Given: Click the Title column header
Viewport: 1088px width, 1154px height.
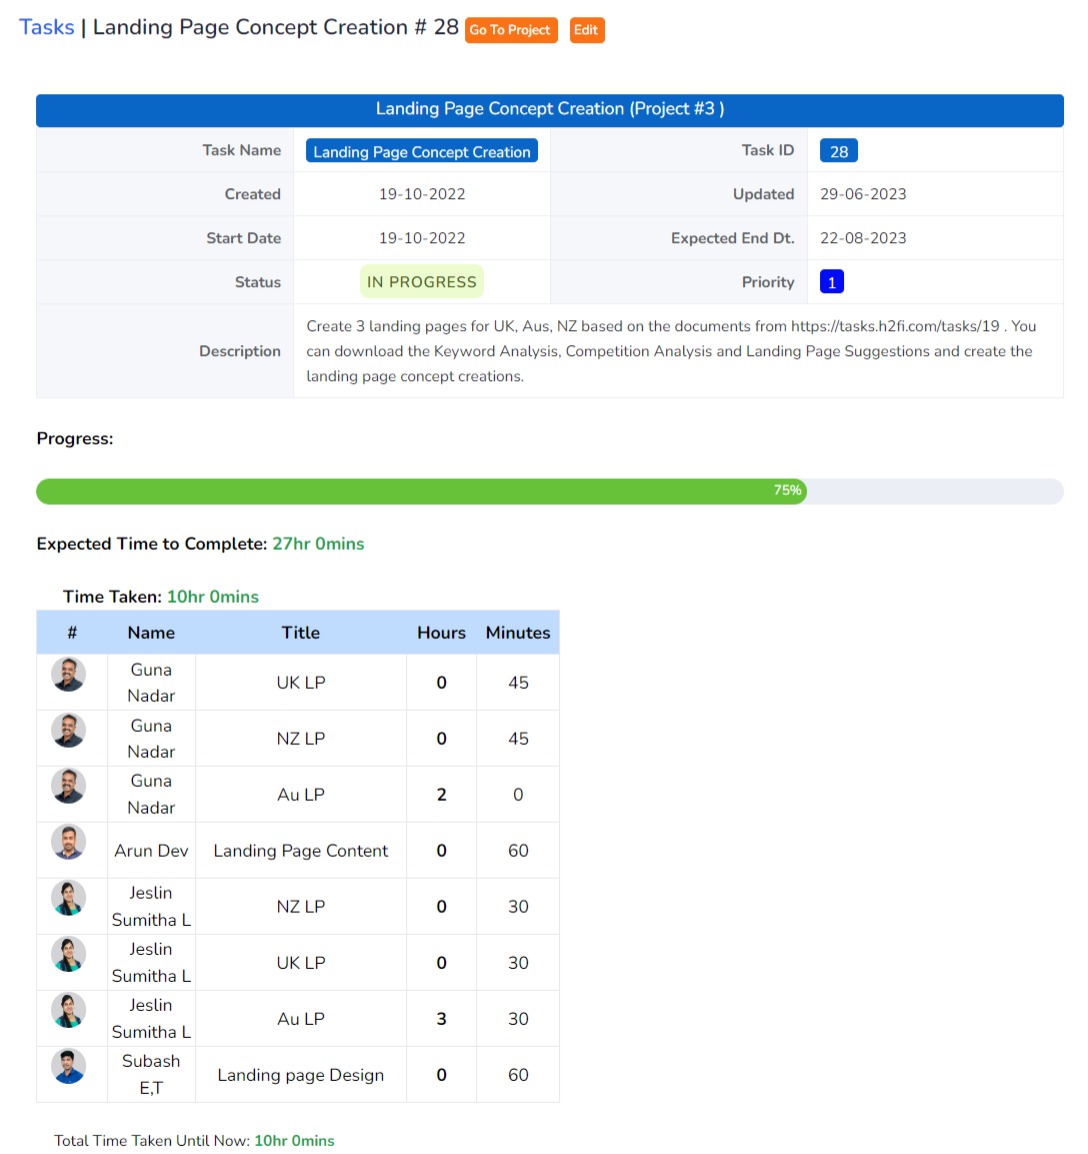Looking at the screenshot, I should pyautogui.click(x=300, y=633).
